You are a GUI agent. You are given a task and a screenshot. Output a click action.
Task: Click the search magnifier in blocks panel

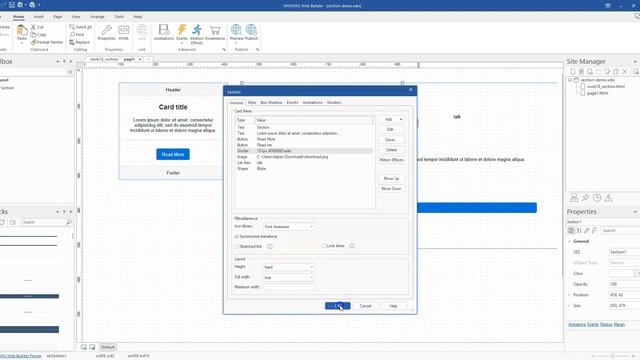[69, 222]
